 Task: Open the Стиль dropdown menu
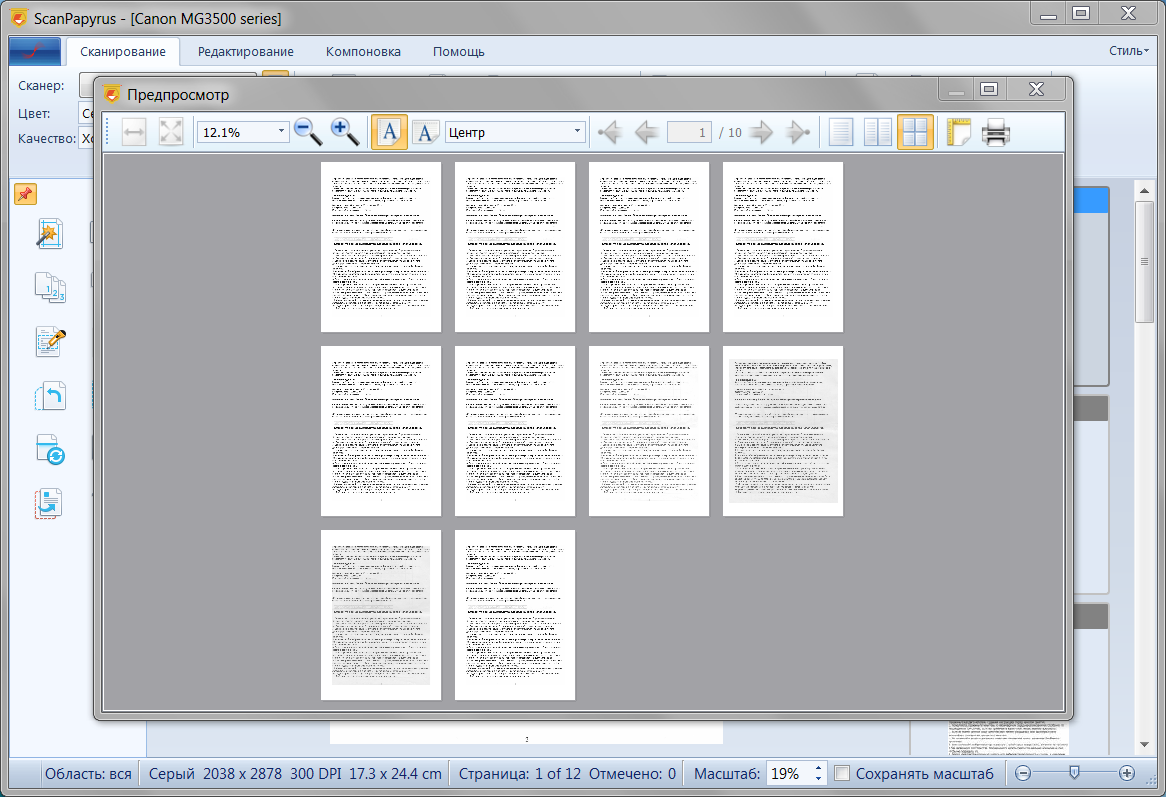[x=1129, y=51]
